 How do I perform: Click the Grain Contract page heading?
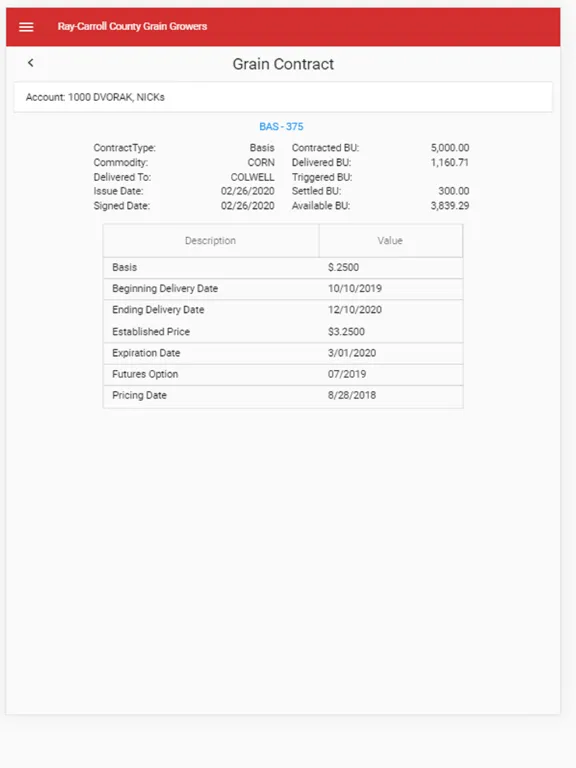click(283, 64)
